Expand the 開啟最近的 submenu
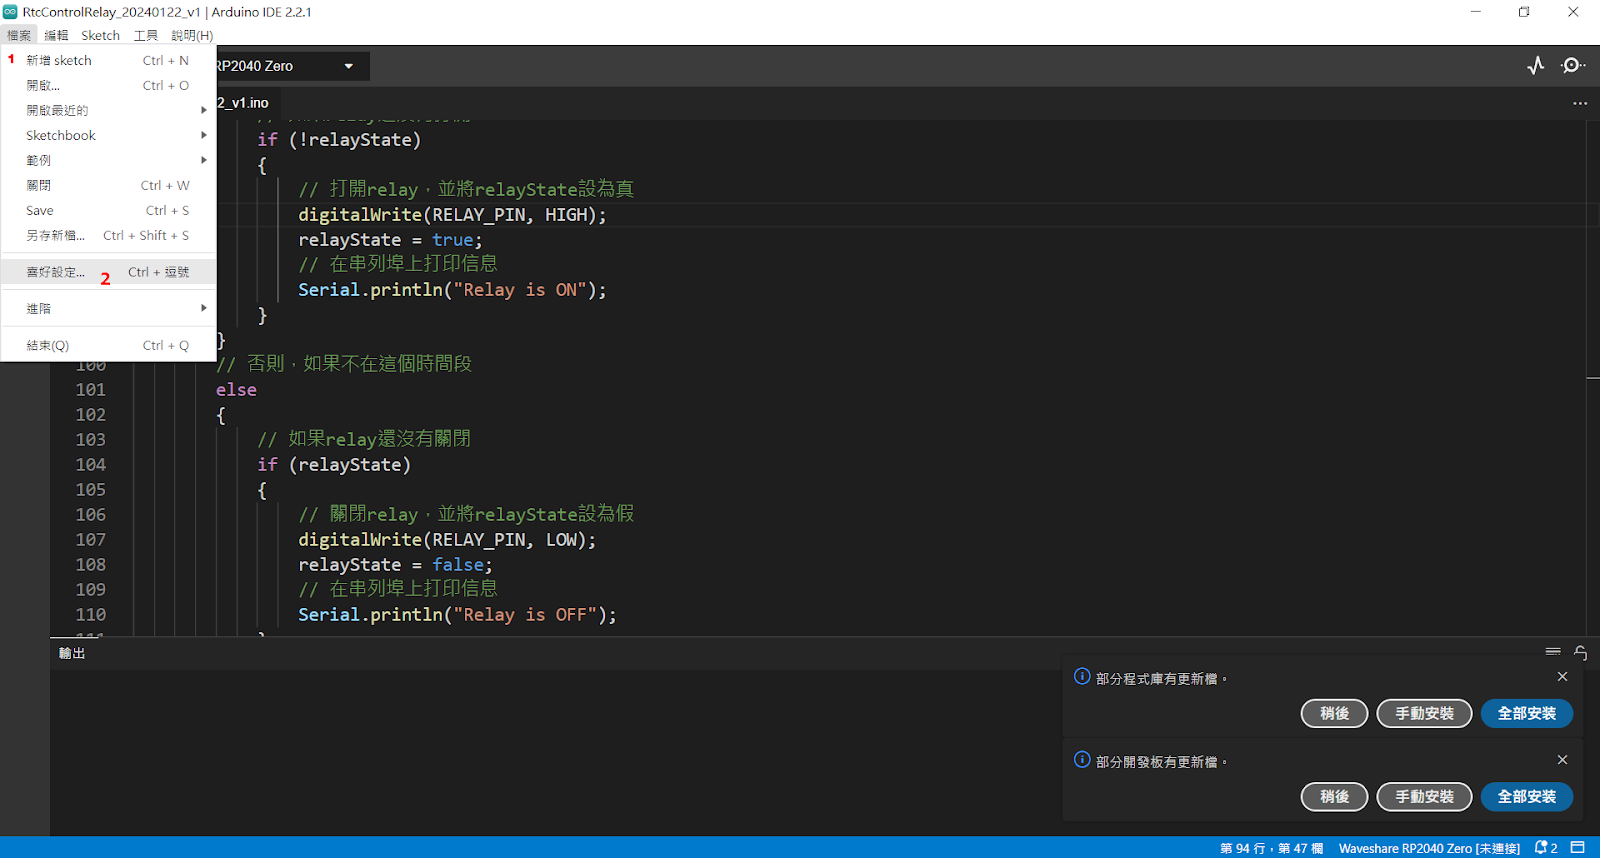This screenshot has height=858, width=1600. click(x=108, y=110)
